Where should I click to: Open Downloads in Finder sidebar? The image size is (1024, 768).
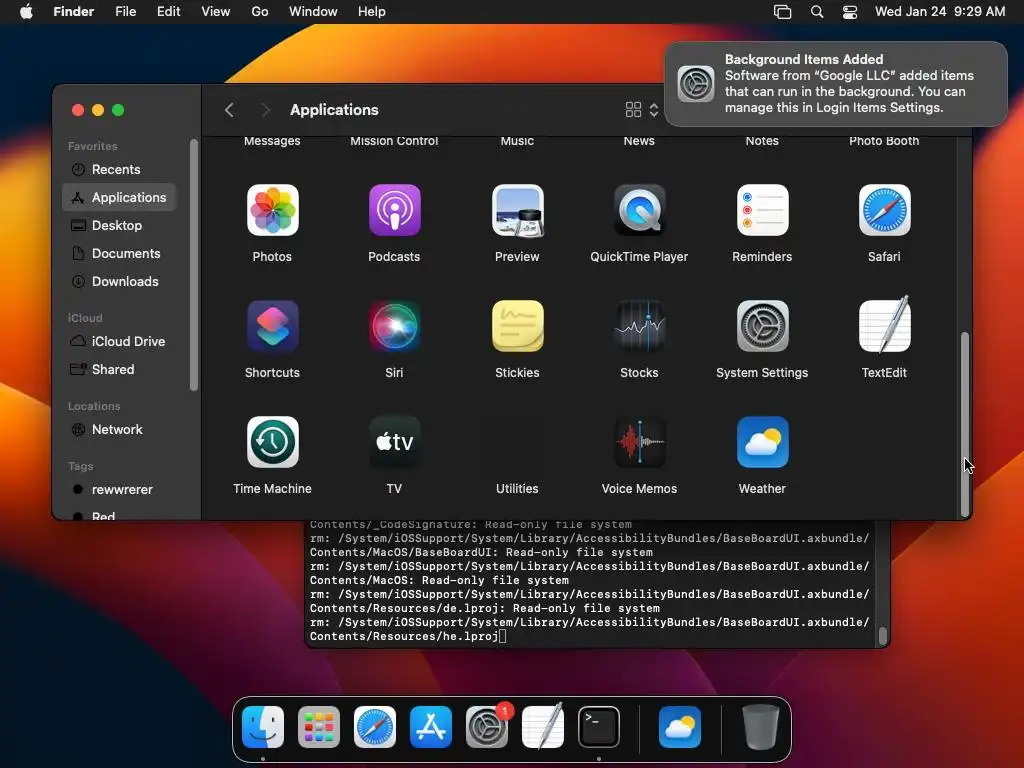[x=119, y=281]
